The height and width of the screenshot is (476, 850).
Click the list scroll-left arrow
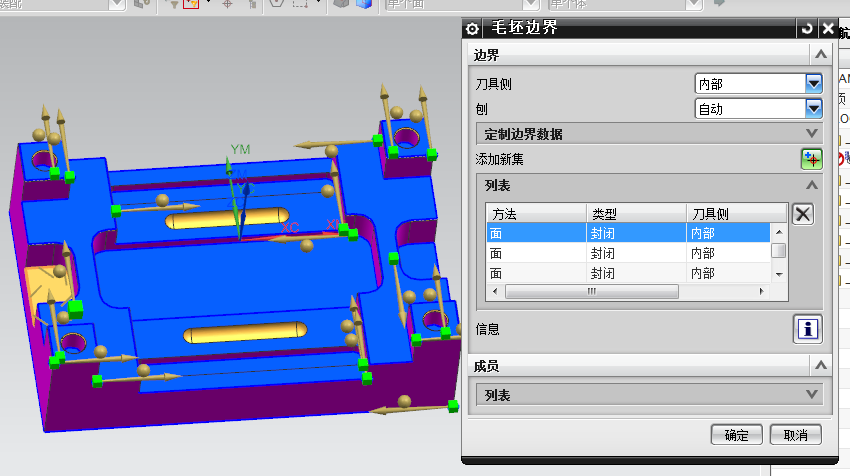click(494, 292)
